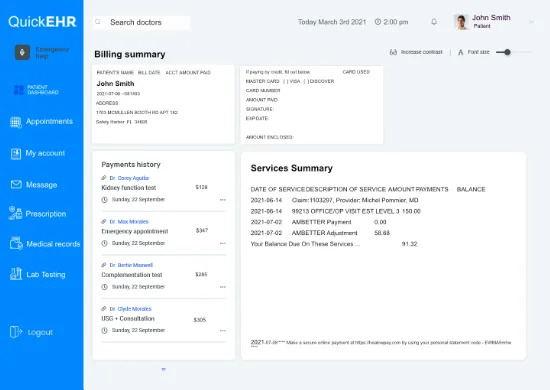This screenshot has height=390, width=550.
Task: Click the Kidney function test $128 amount
Action: (201, 187)
